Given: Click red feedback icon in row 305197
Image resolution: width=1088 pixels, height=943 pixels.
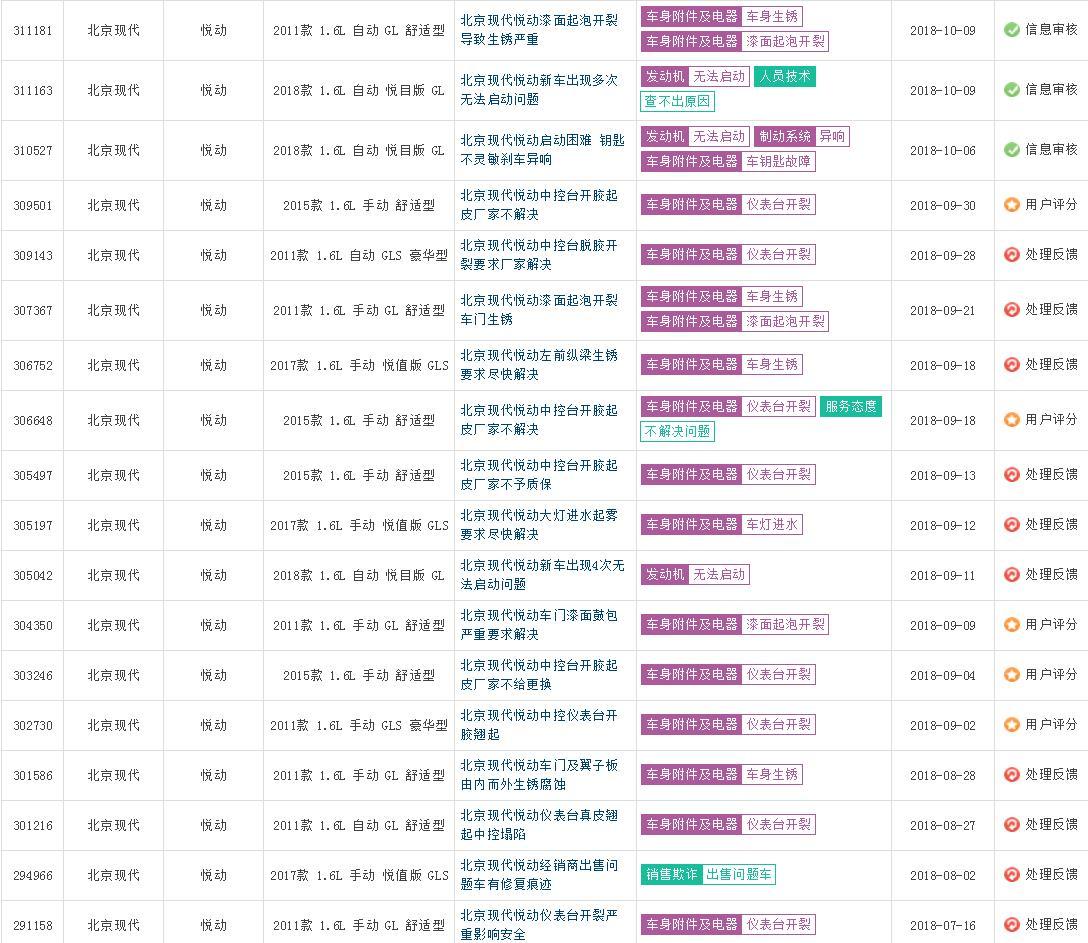Looking at the screenshot, I should tap(1012, 525).
